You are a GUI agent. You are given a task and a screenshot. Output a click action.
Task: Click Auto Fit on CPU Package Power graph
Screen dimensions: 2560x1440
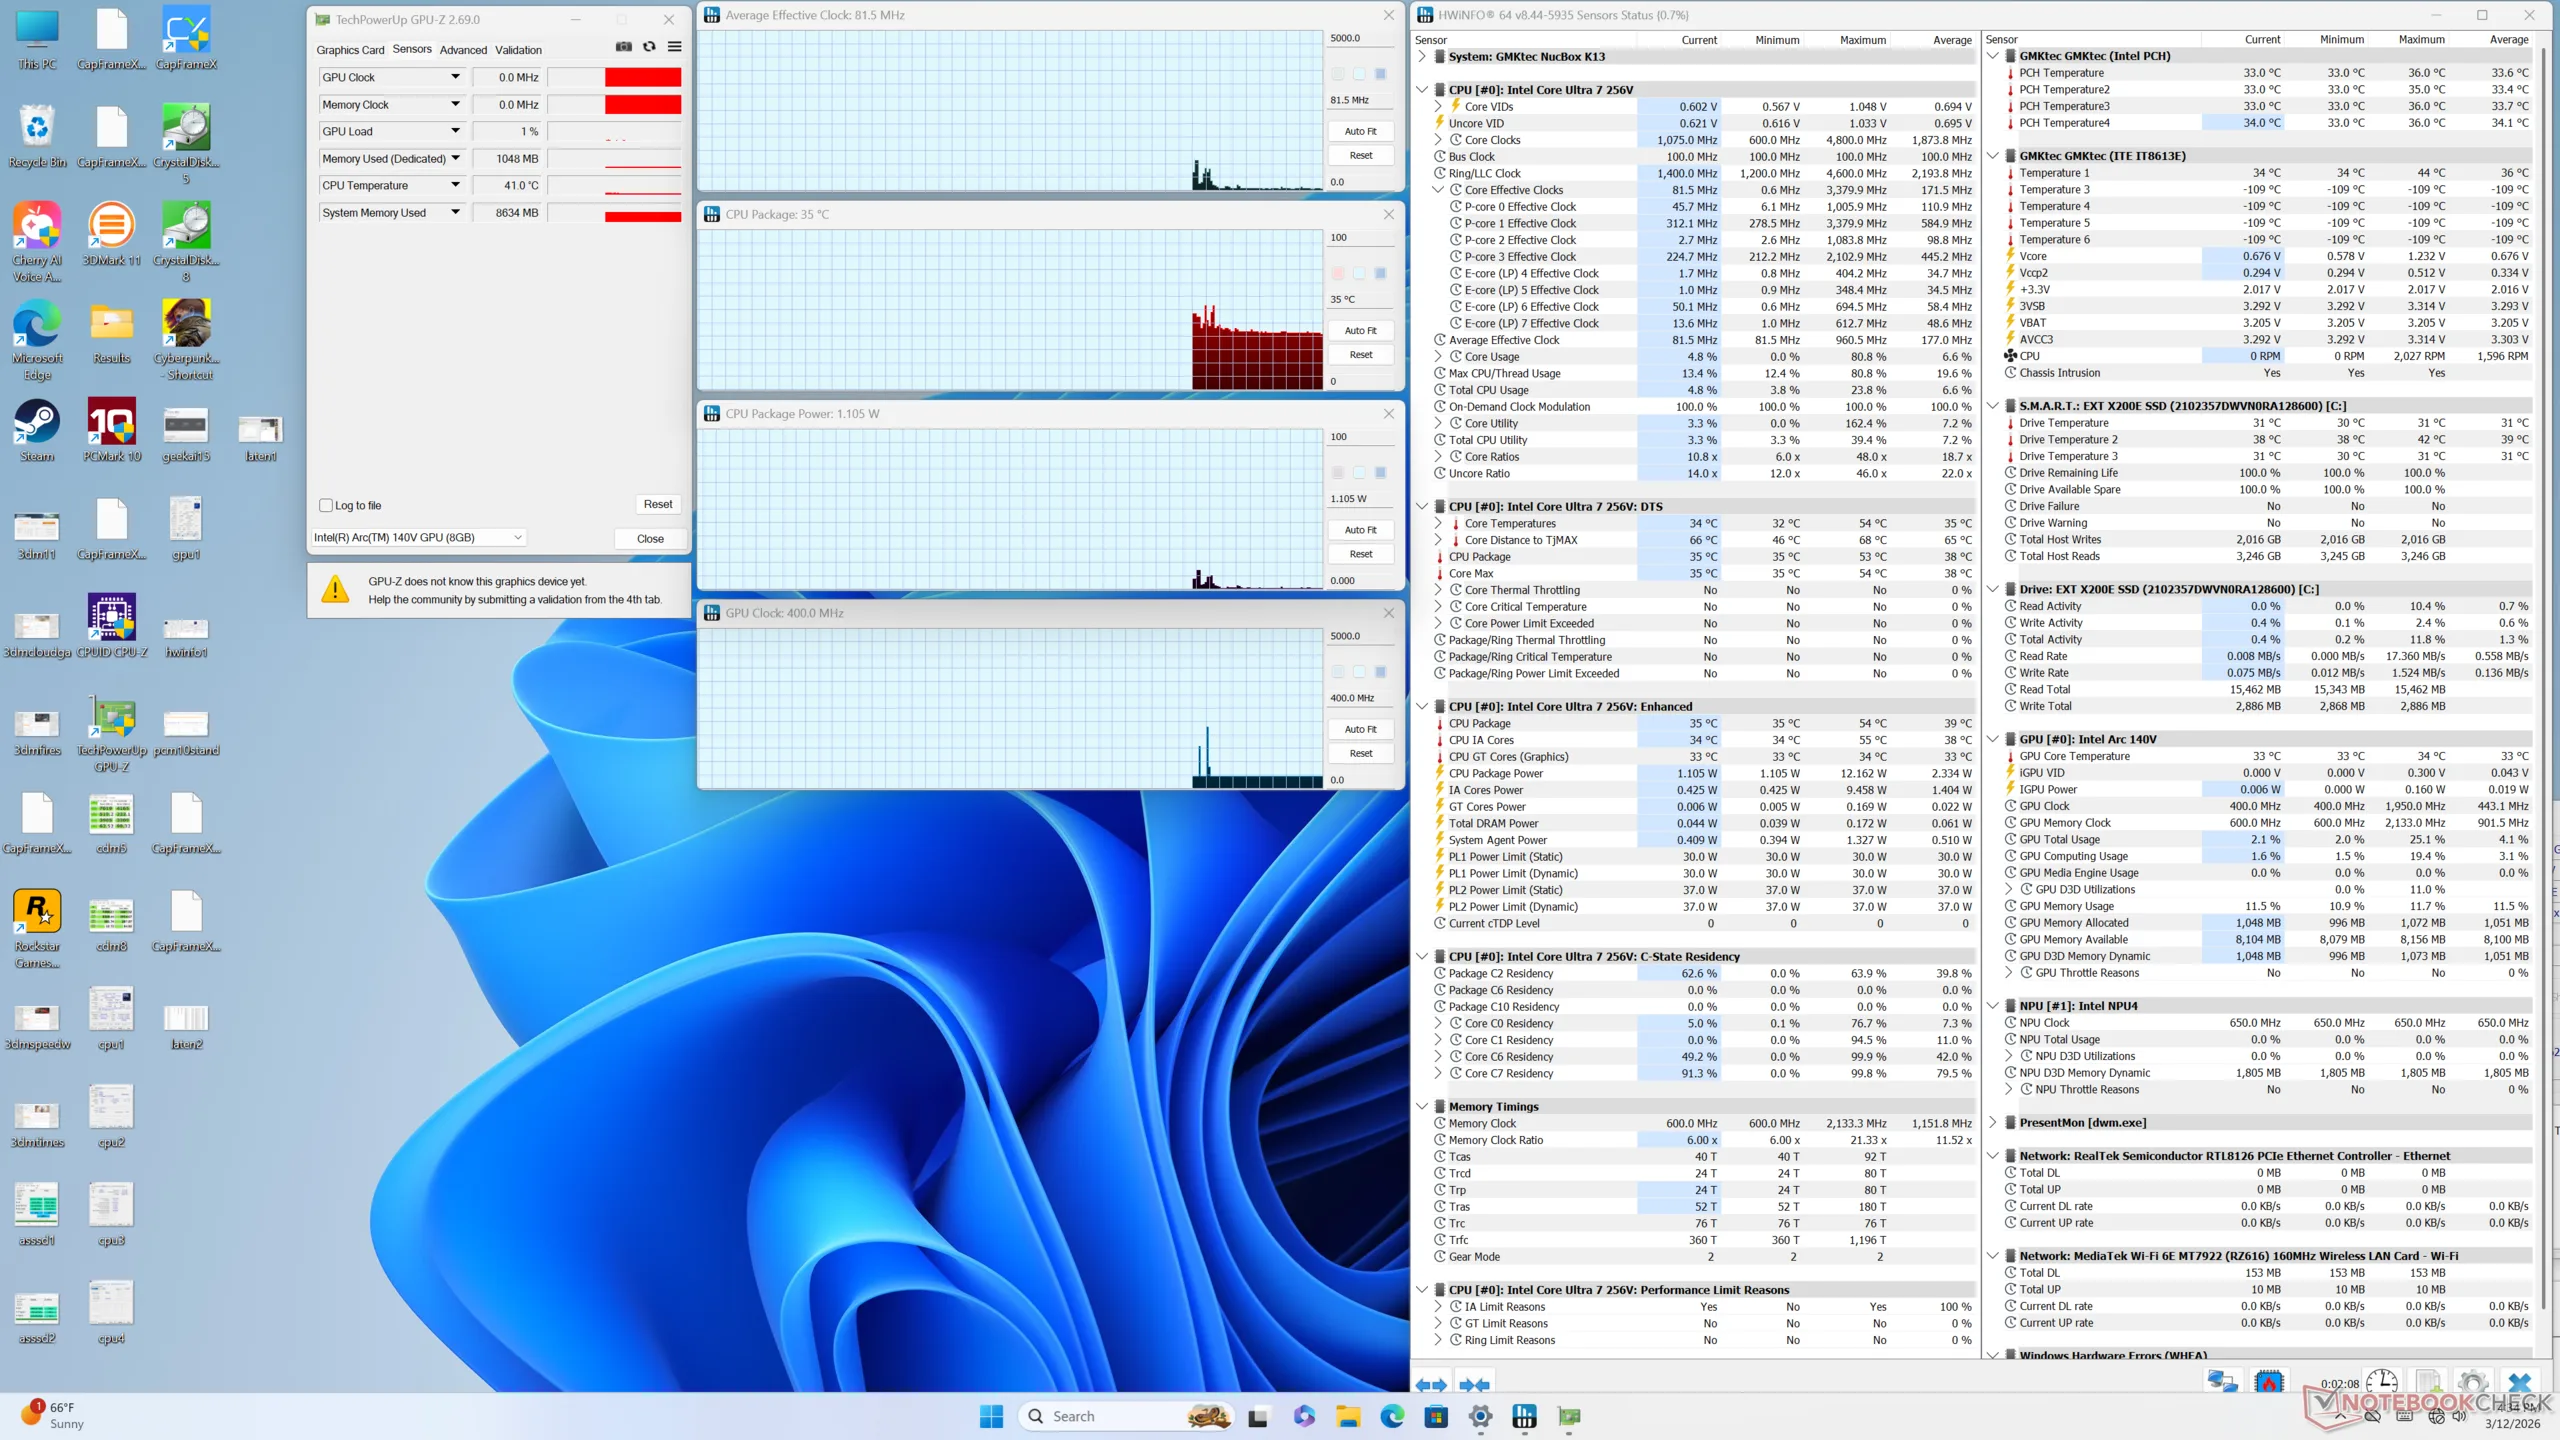(x=1360, y=530)
